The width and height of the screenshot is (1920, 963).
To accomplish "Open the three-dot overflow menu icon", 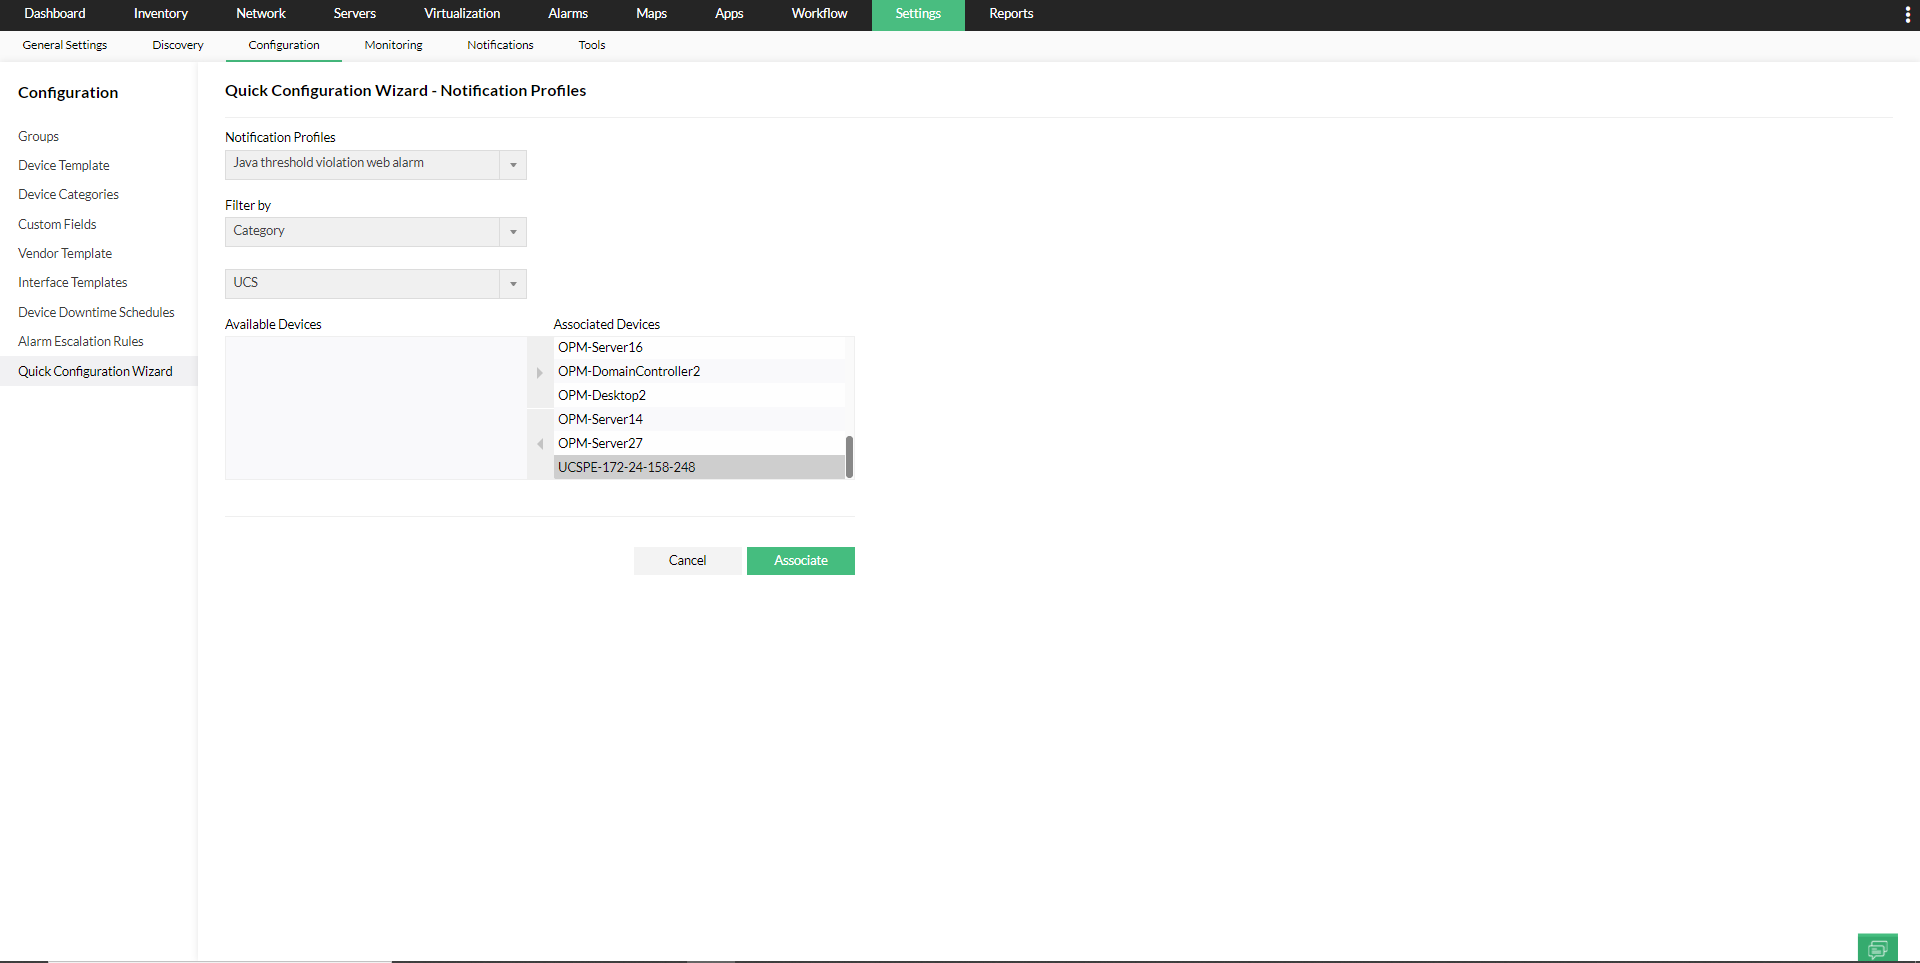I will click(x=1908, y=14).
